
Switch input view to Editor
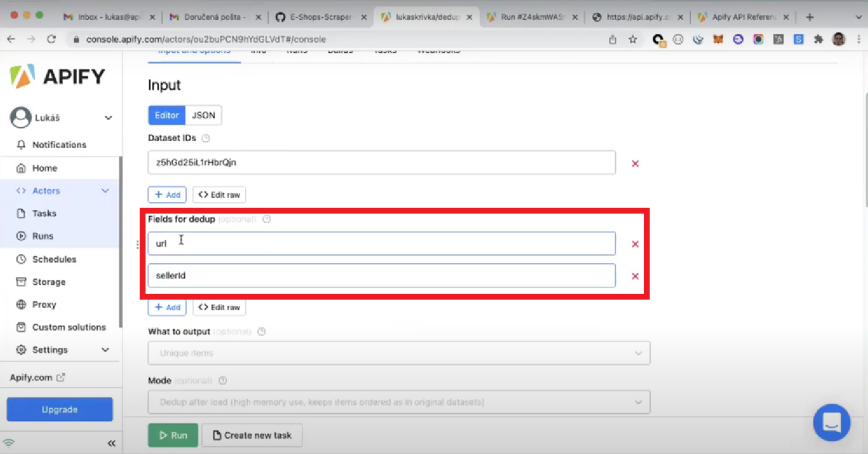pyautogui.click(x=167, y=115)
